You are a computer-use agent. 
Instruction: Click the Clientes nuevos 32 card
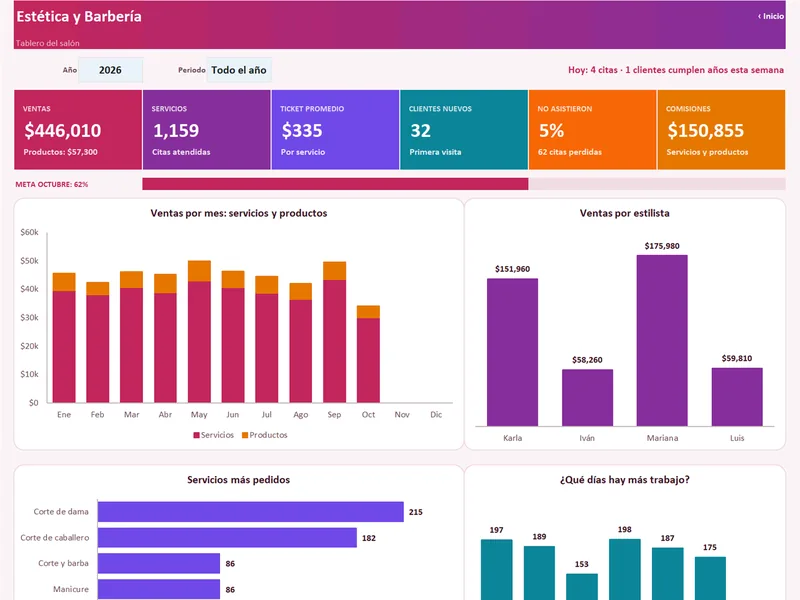[464, 130]
